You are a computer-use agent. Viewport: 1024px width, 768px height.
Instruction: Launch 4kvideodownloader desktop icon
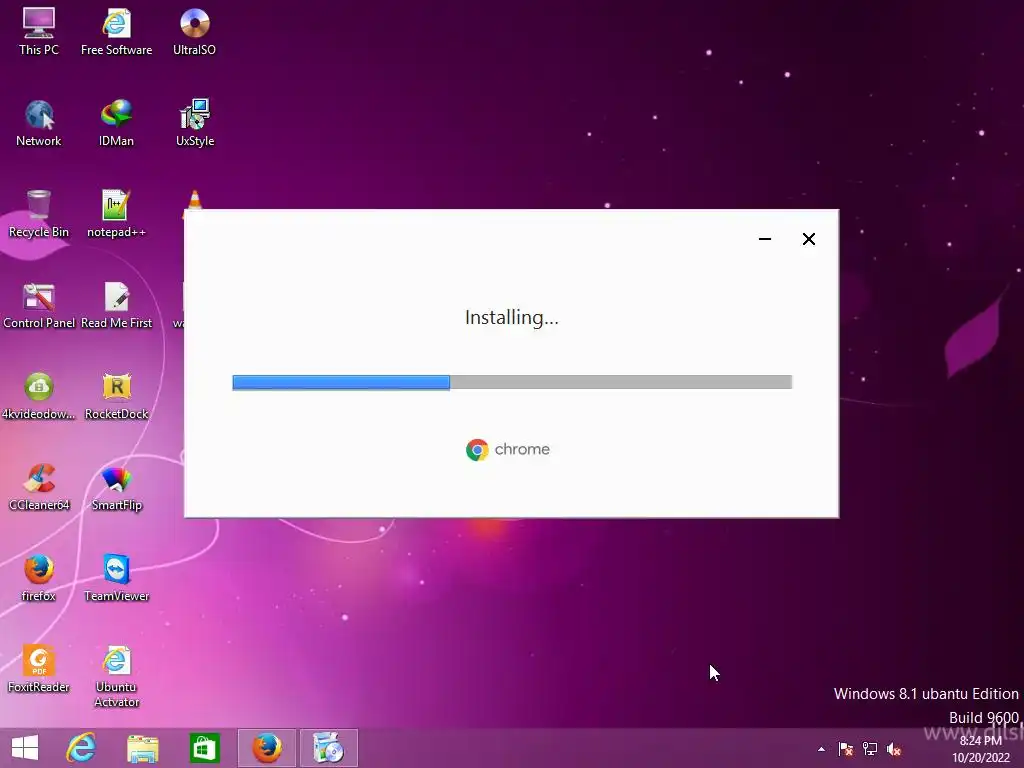(39, 396)
